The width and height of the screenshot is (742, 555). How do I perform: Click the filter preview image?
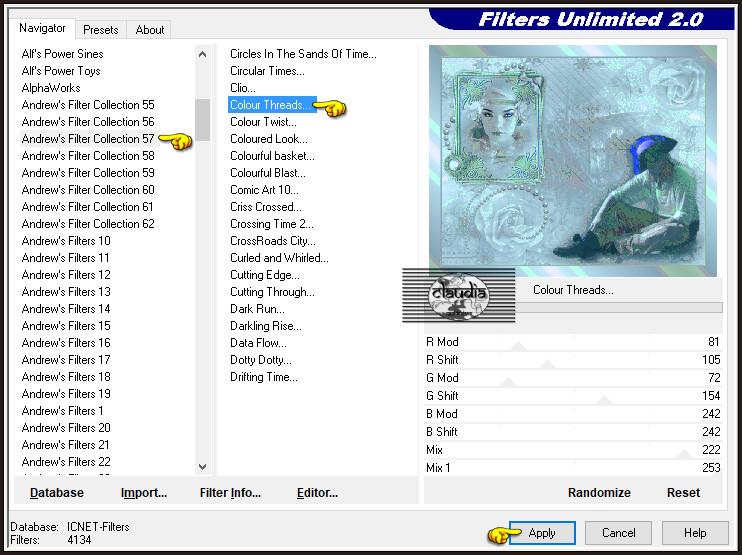[x=573, y=161]
